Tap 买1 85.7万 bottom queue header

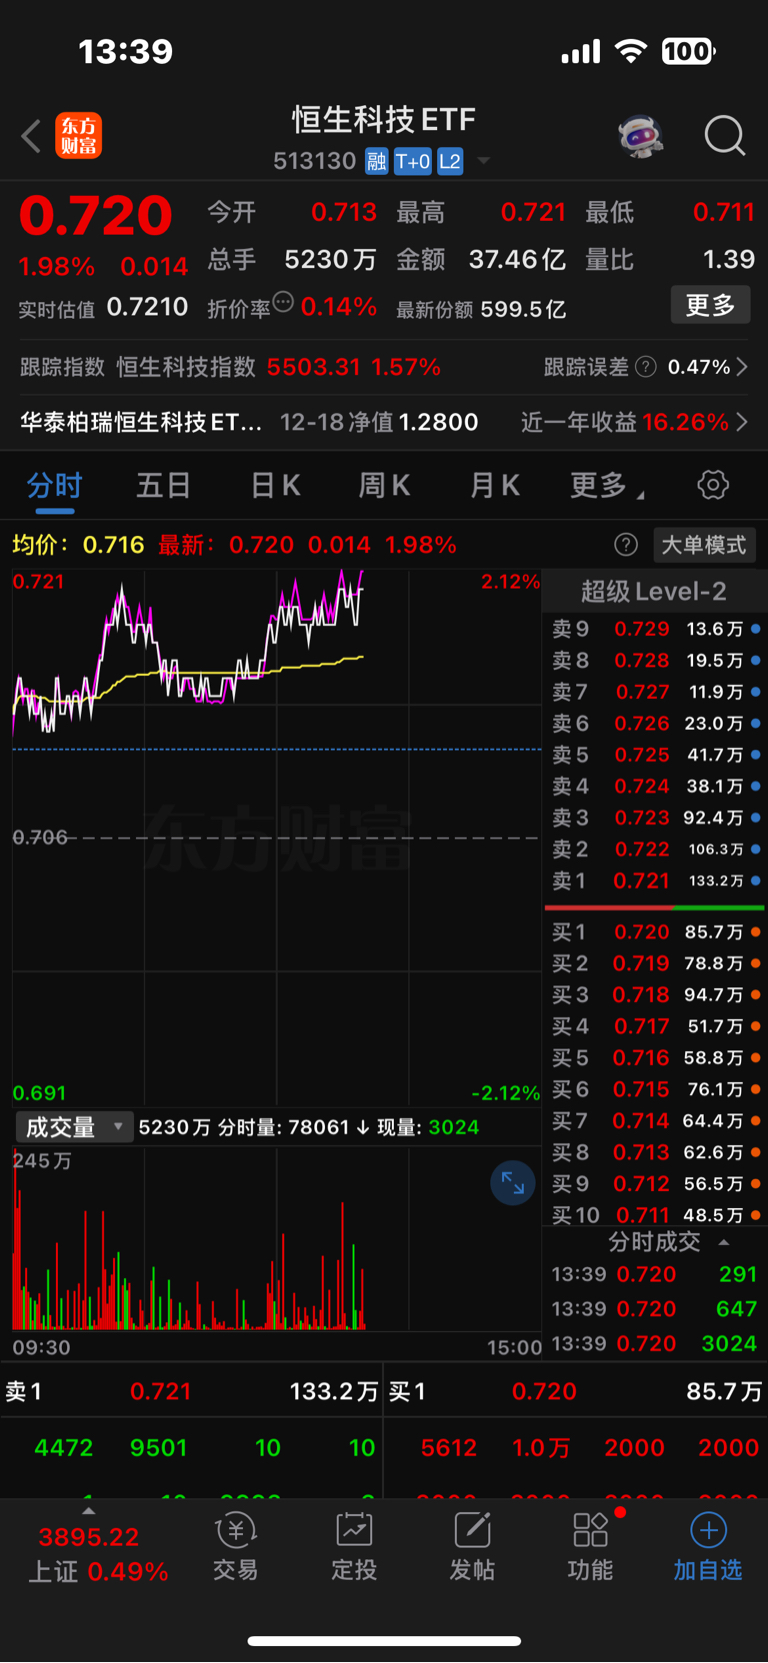(x=576, y=1392)
